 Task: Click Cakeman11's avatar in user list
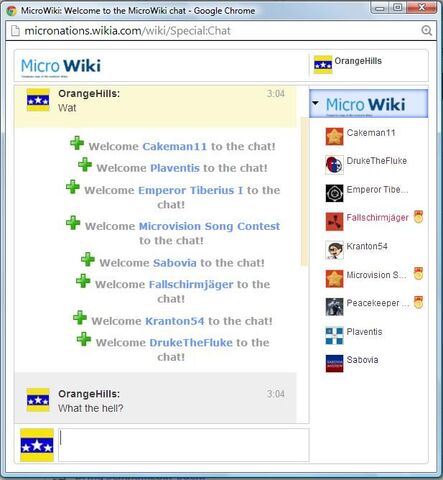pyautogui.click(x=334, y=137)
